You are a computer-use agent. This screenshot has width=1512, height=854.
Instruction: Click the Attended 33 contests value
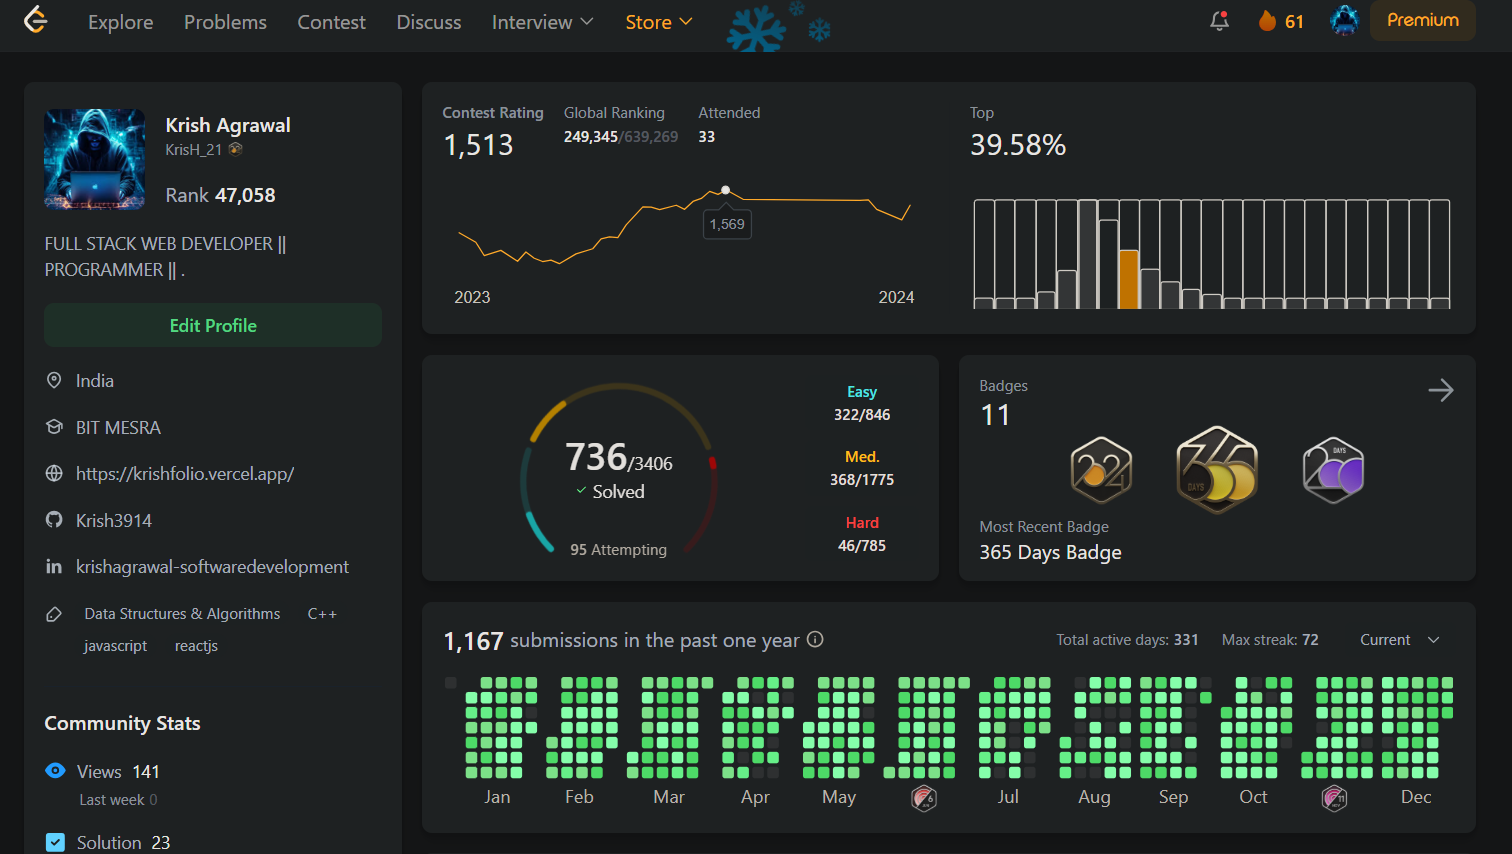pos(706,137)
